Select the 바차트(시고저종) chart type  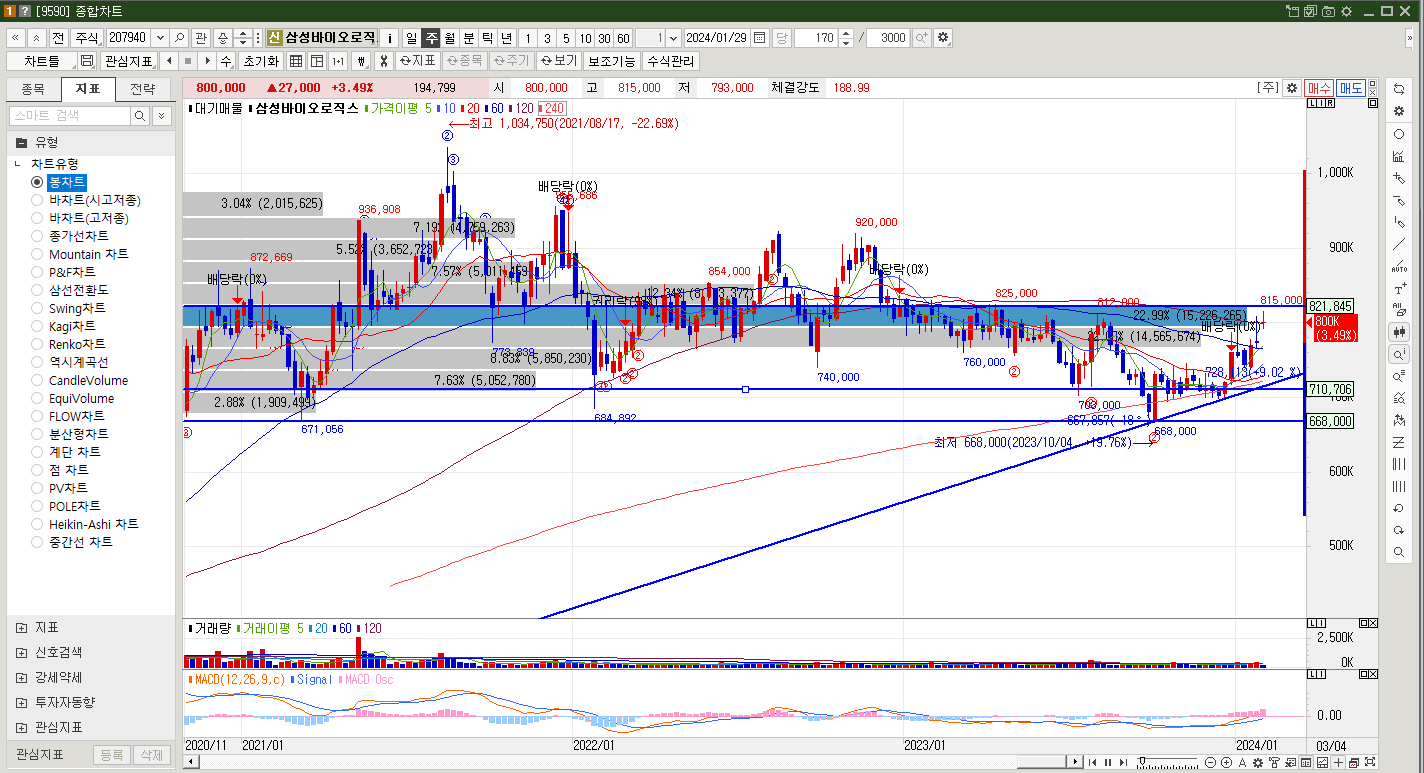click(38, 200)
